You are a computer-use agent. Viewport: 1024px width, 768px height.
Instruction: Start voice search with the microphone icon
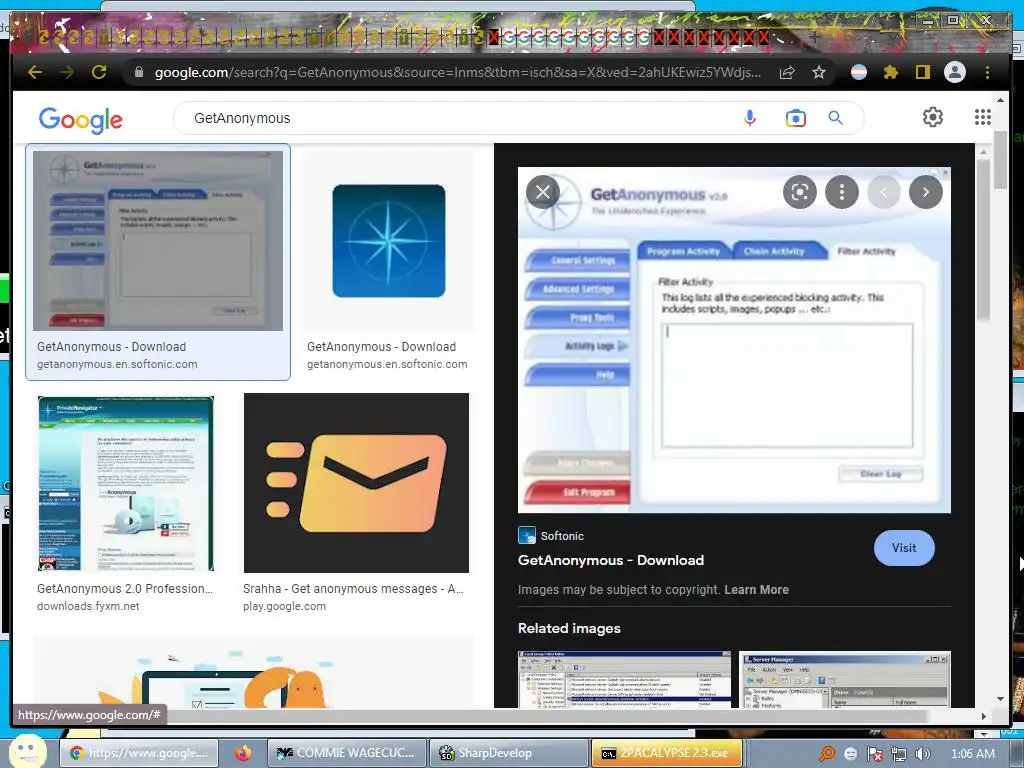click(x=750, y=118)
